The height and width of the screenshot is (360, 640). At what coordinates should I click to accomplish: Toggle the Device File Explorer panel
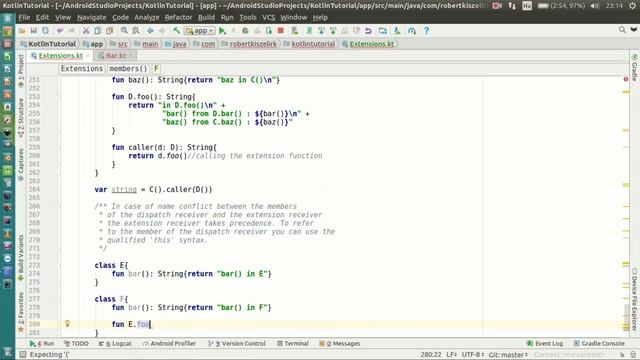(634, 299)
